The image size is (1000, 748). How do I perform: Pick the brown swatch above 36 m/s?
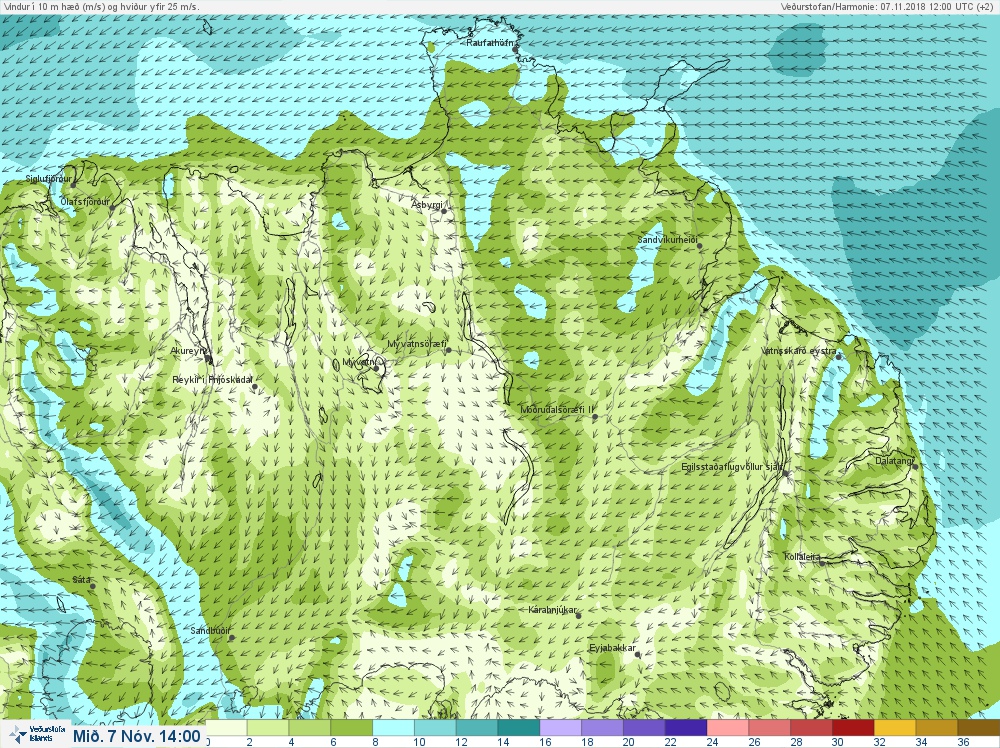pos(978,728)
